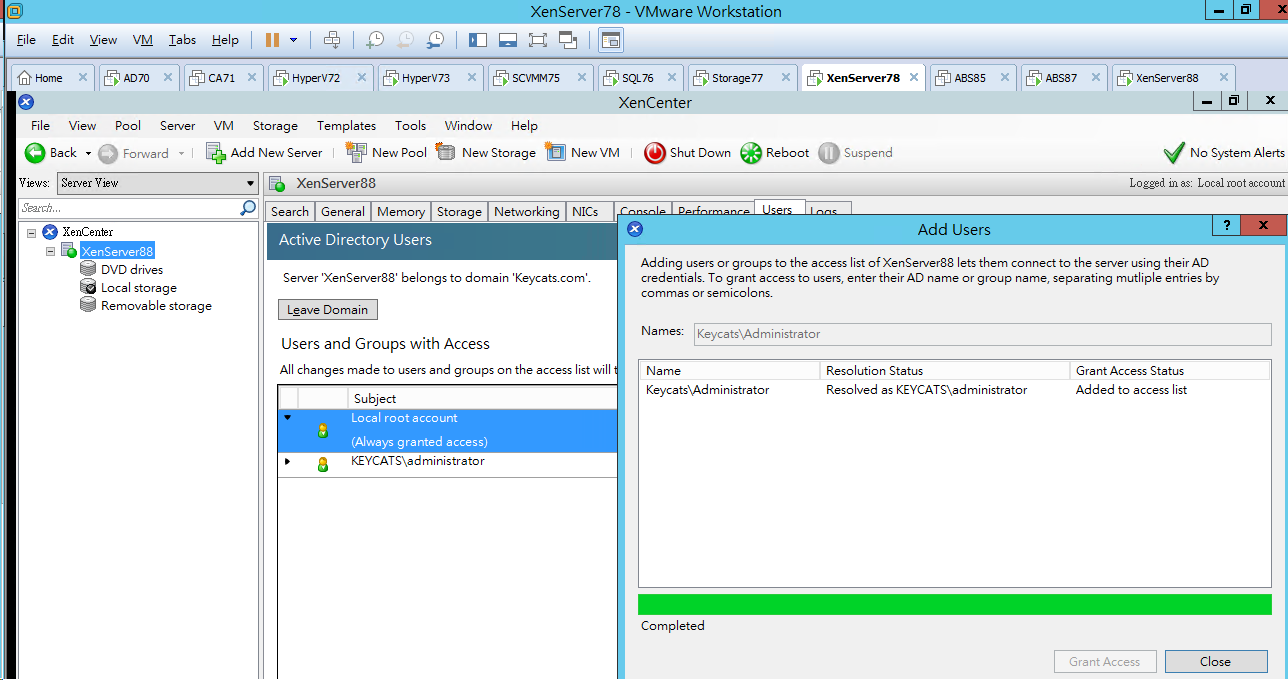Click the Leave Domain button

pos(328,310)
